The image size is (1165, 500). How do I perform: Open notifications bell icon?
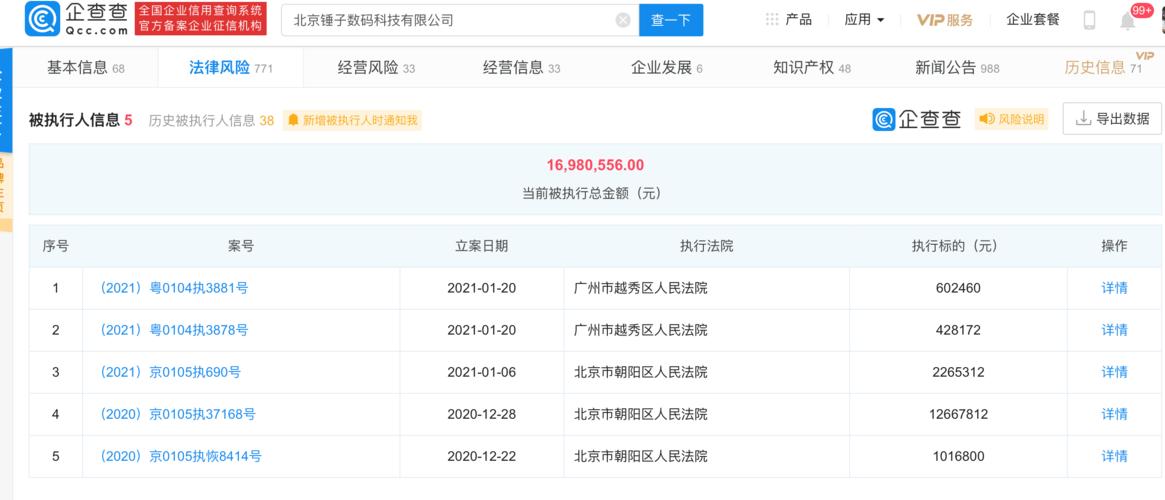[1128, 21]
